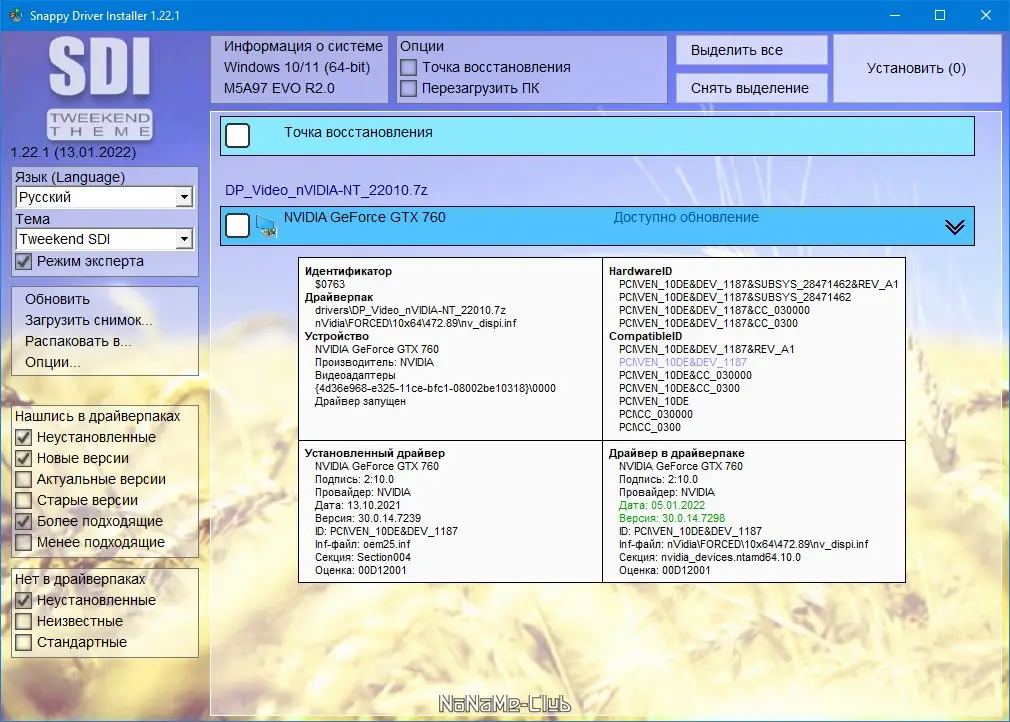Click the Tweekend Theme badge
Image resolution: width=1010 pixels, height=722 pixels.
[x=100, y=124]
